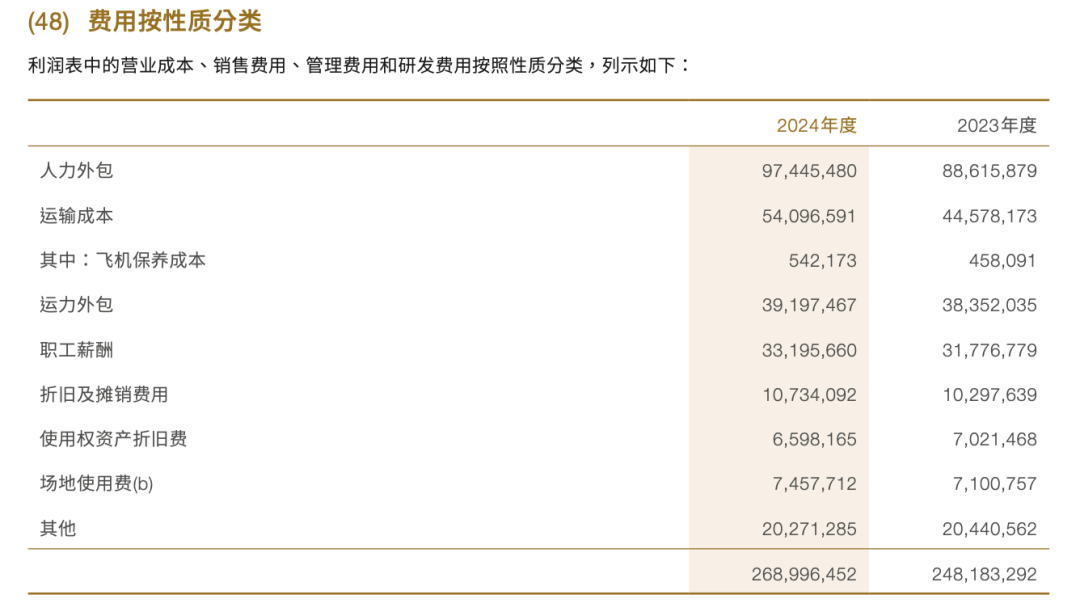
Task: Select the 运力外包 row label
Action: (77, 305)
